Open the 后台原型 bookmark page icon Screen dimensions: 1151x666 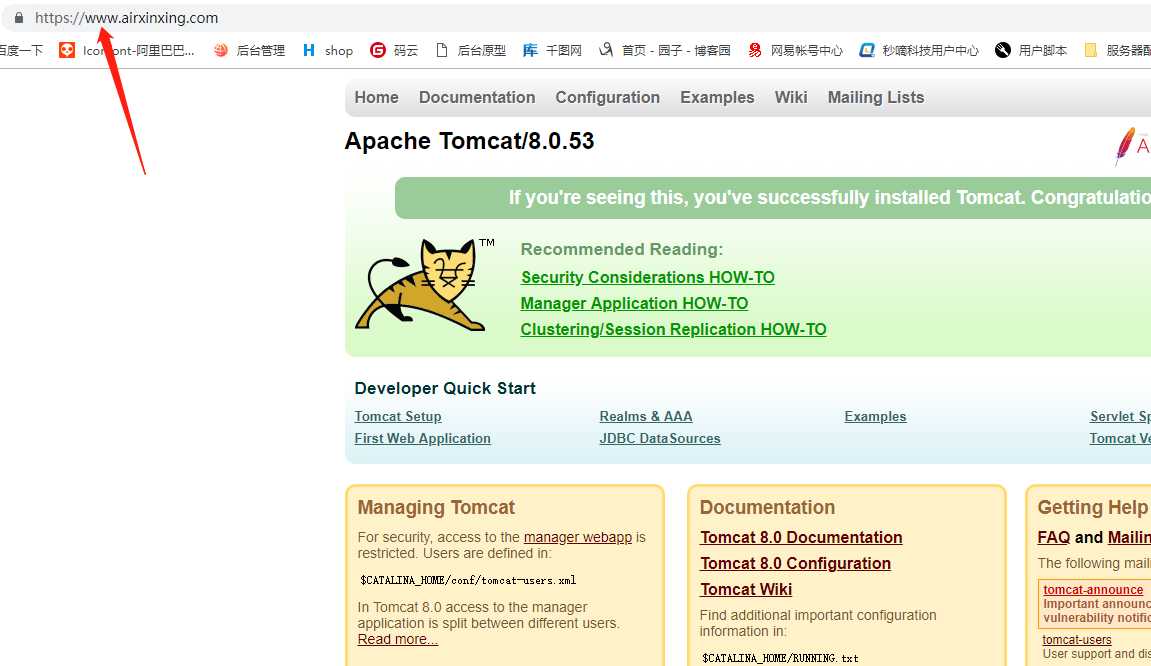point(441,50)
